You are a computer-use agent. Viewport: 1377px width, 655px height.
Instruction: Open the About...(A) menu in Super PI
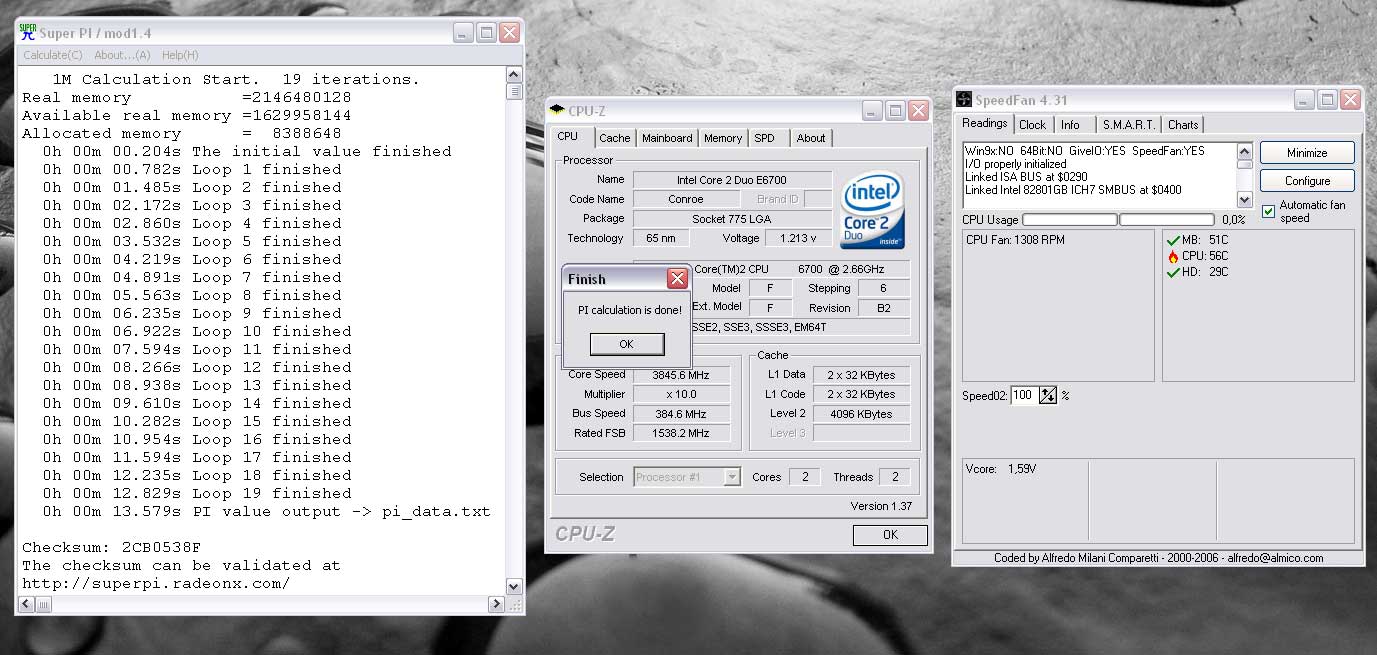122,55
